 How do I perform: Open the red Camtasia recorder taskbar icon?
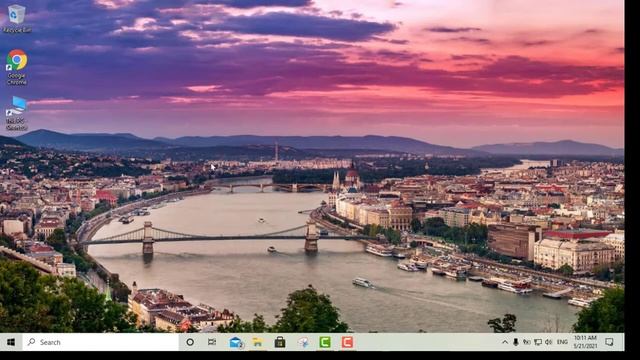(347, 342)
